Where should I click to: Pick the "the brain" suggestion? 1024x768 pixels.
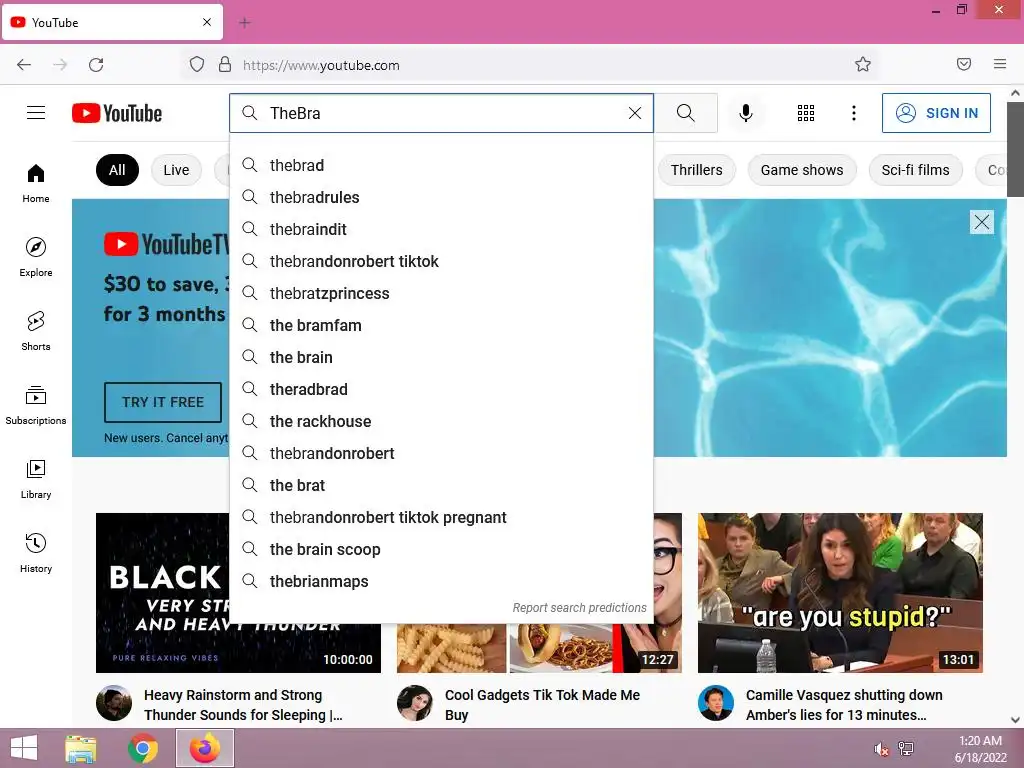pyautogui.click(x=441, y=357)
